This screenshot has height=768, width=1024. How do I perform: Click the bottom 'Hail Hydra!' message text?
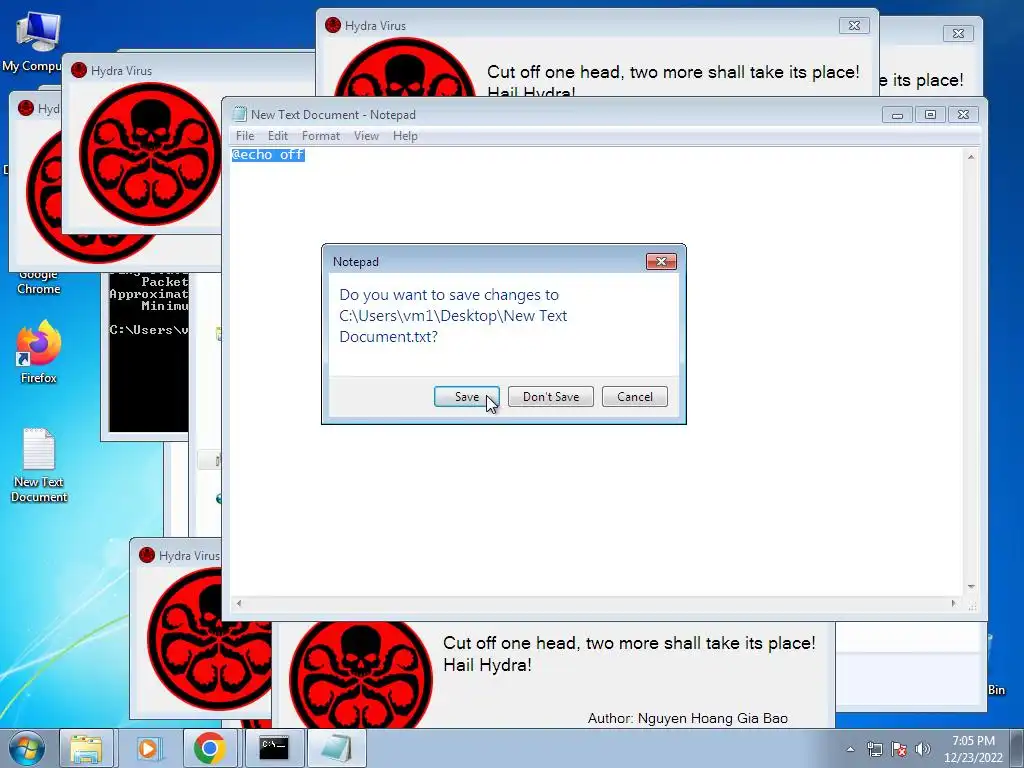pos(487,665)
